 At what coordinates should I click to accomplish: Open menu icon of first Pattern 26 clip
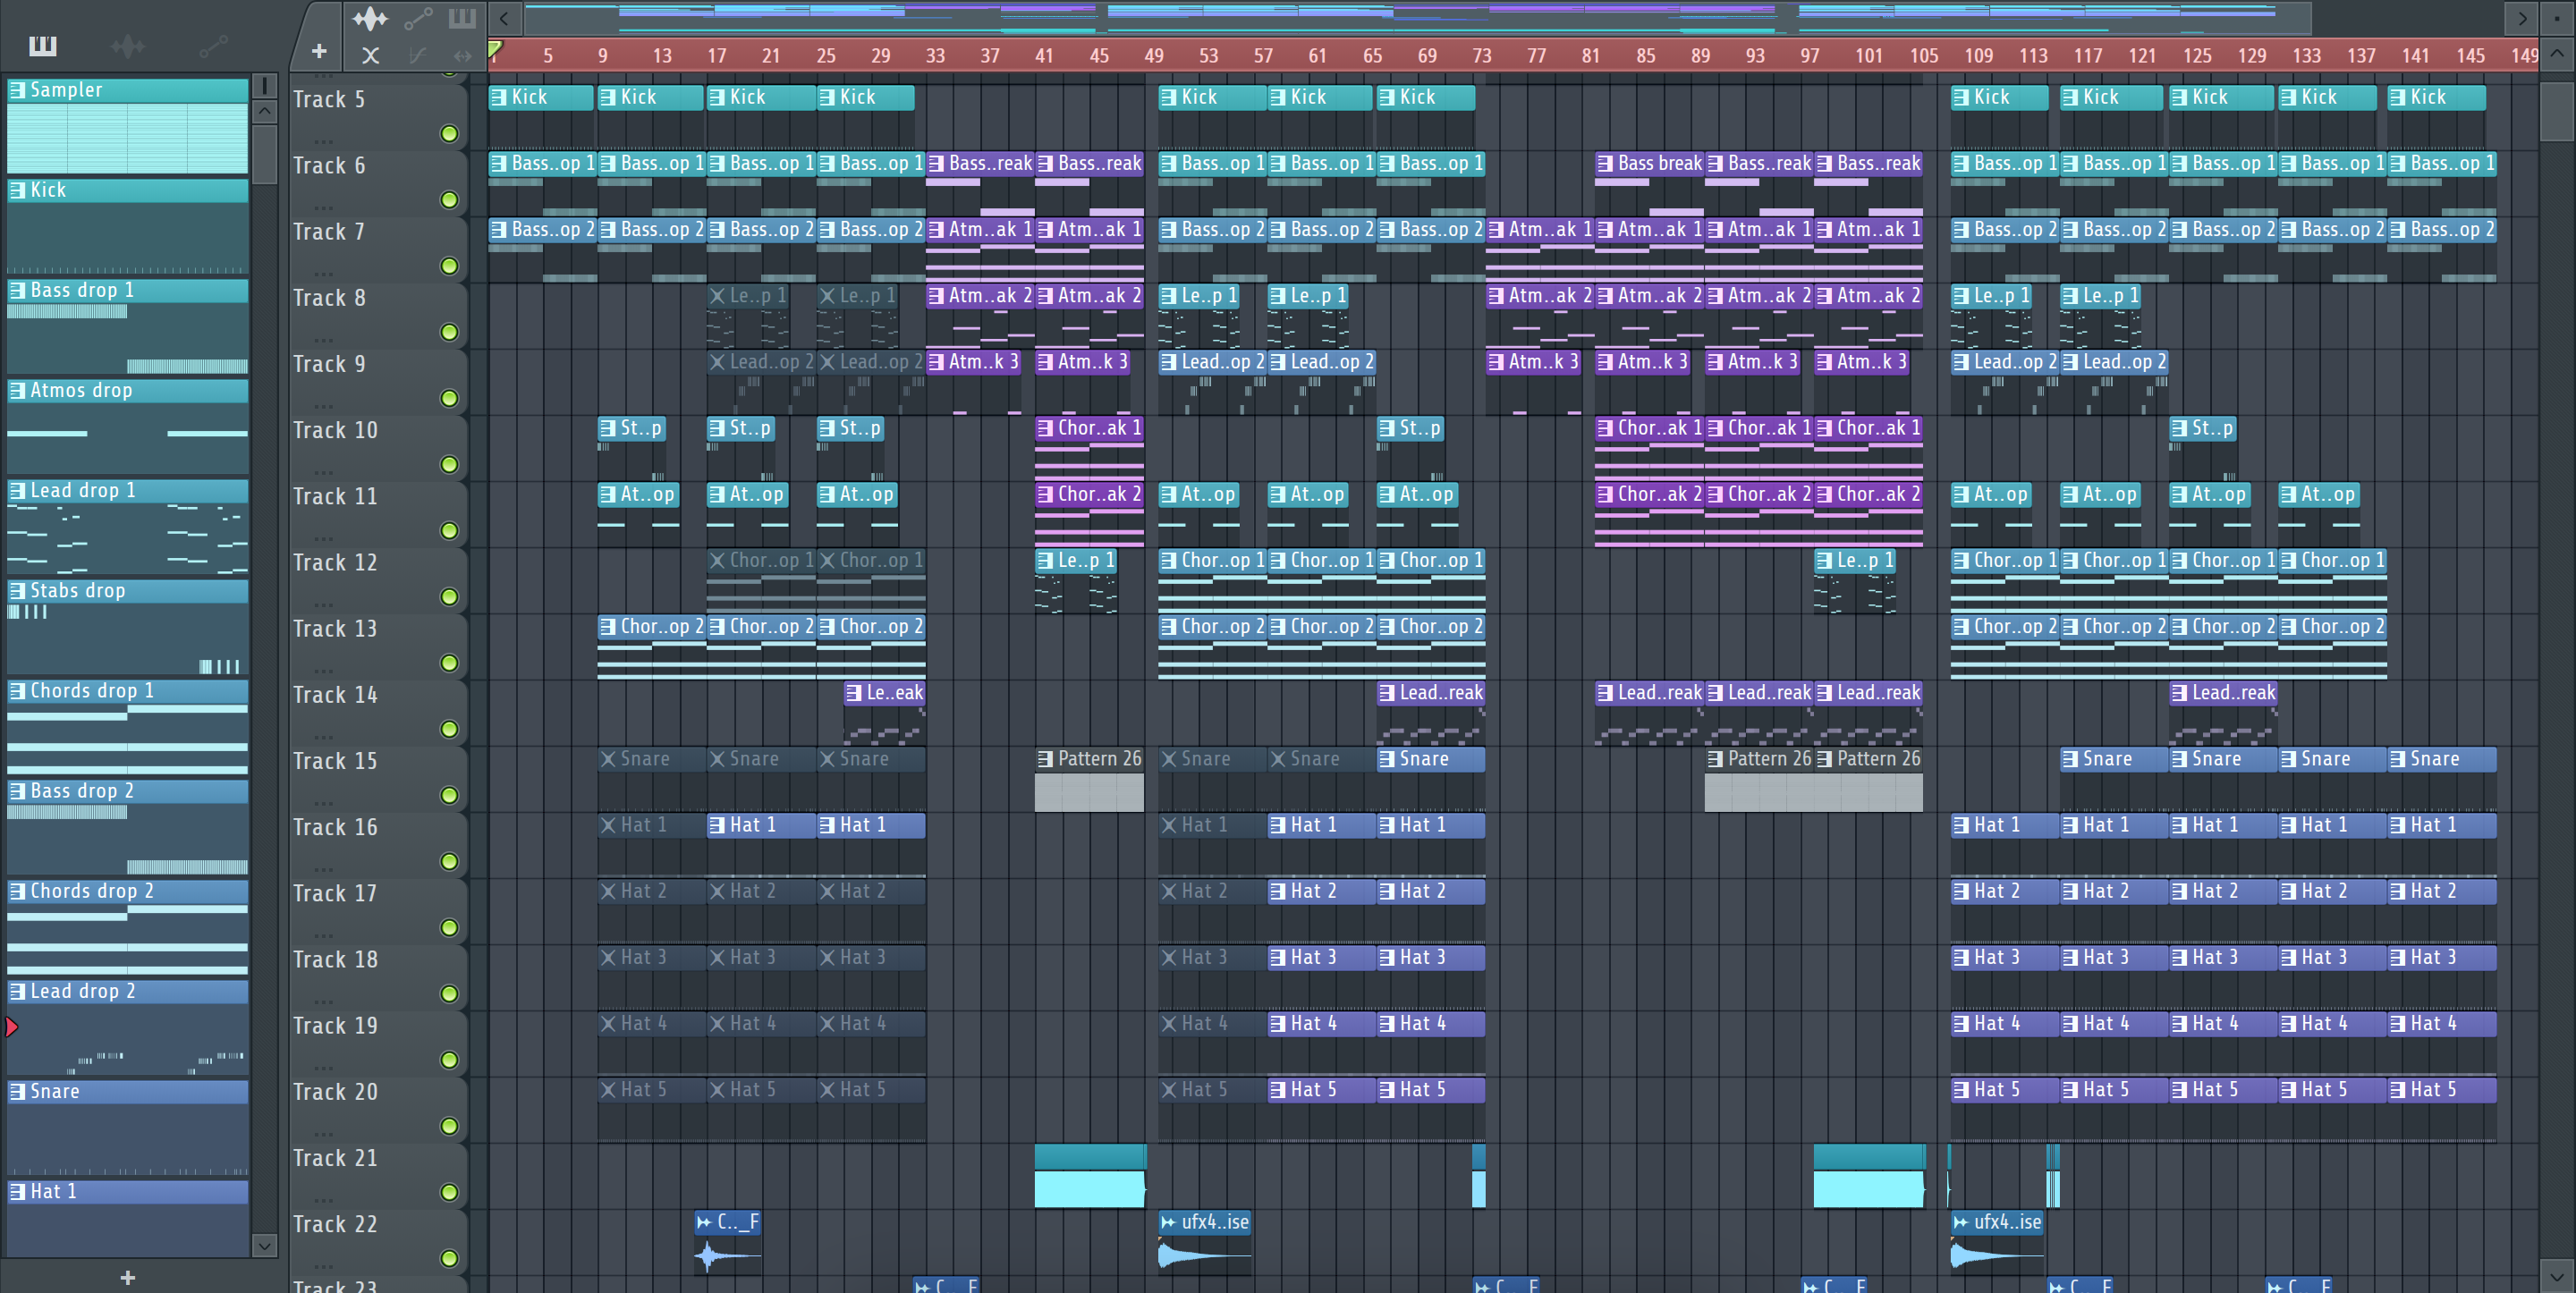click(x=1045, y=759)
